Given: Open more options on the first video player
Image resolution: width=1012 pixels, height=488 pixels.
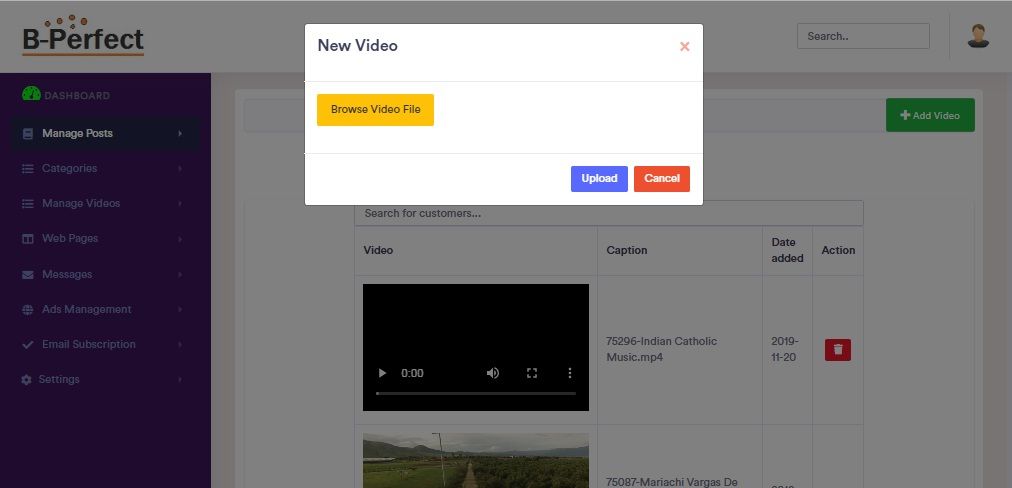Looking at the screenshot, I should click(x=570, y=373).
